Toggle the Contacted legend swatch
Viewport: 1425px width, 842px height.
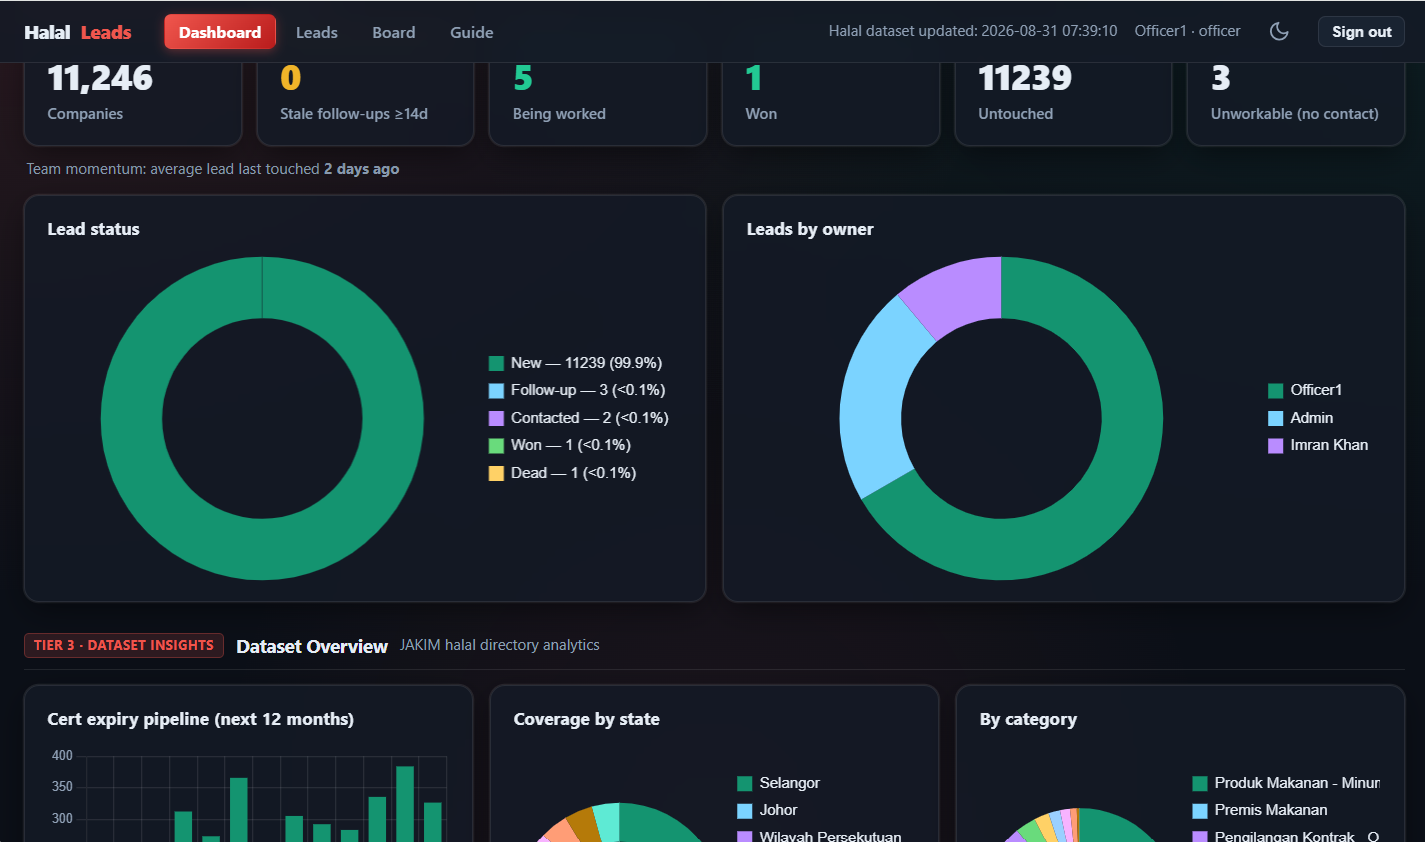tap(496, 418)
